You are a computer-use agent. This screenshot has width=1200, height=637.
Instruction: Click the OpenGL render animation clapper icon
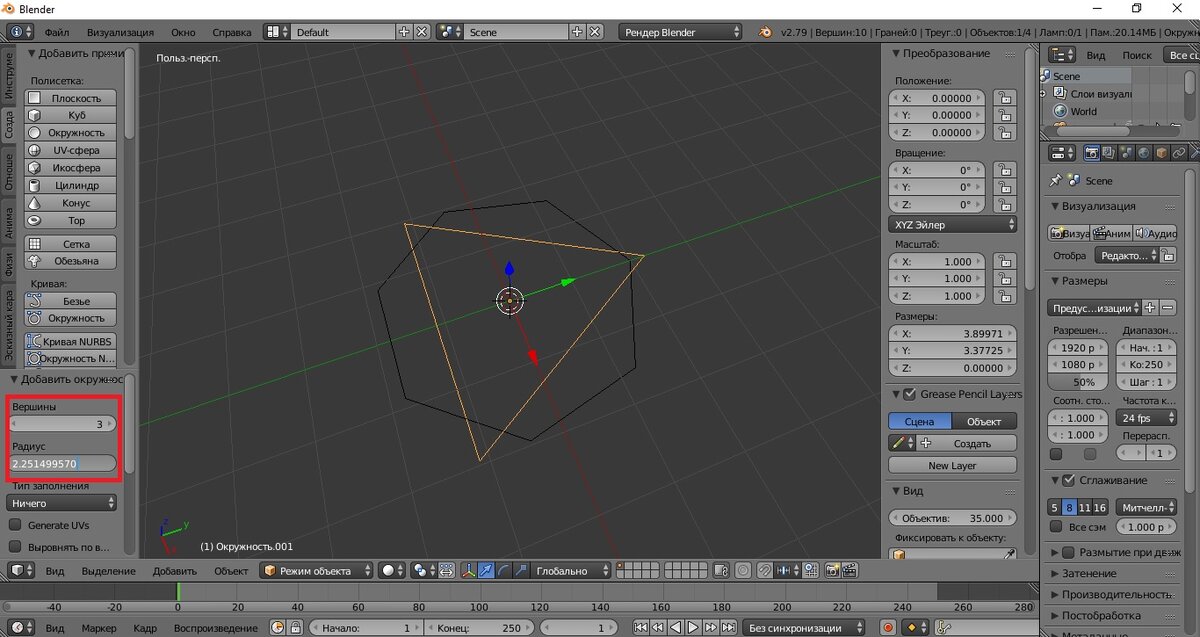pyautogui.click(x=851, y=571)
